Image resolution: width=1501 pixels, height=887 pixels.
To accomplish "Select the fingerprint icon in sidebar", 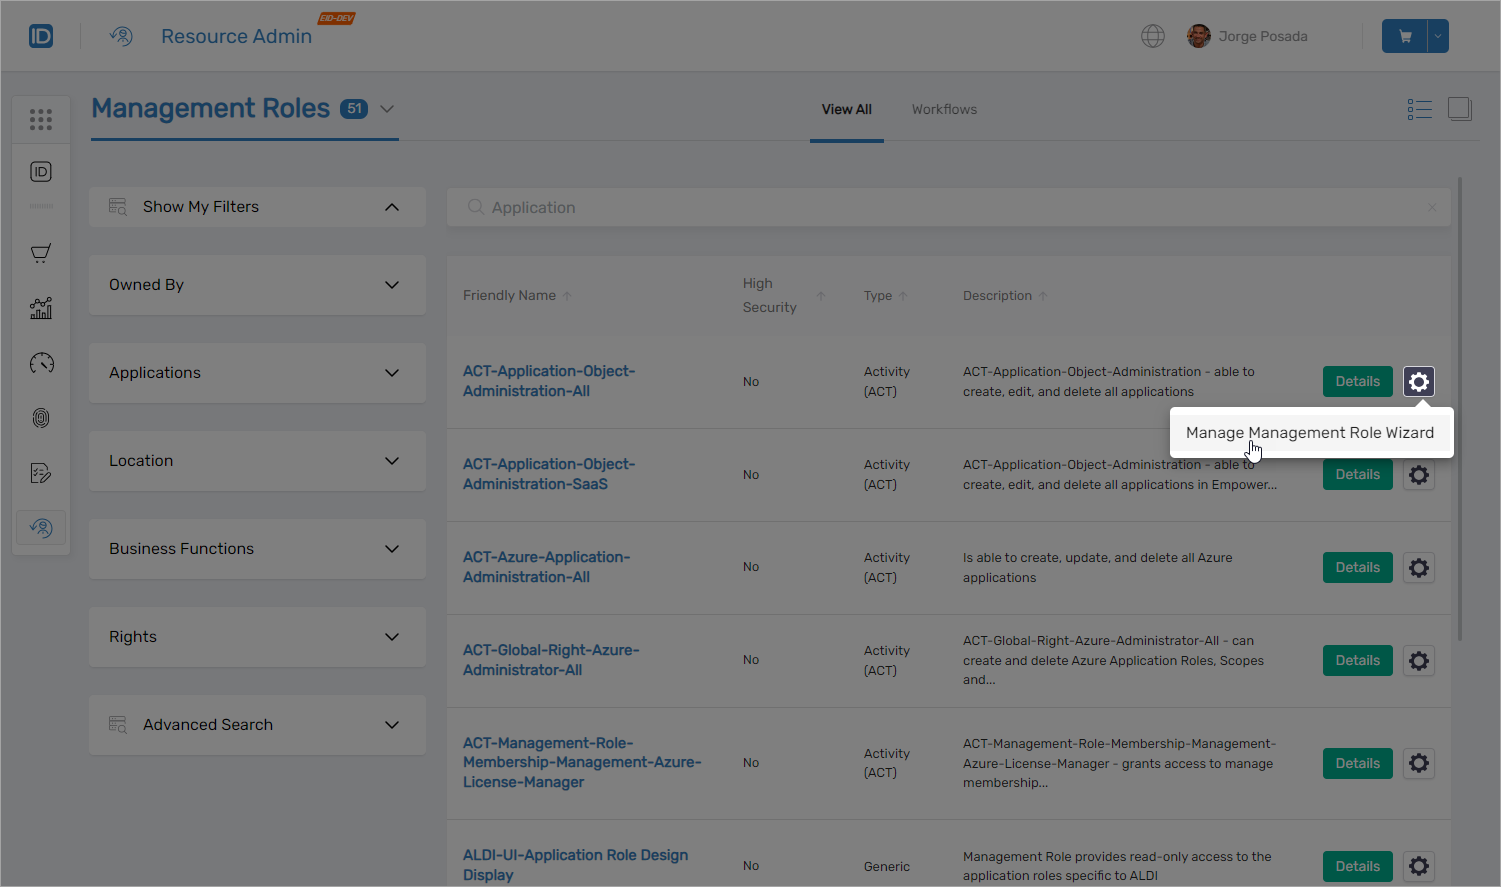I will click(40, 418).
